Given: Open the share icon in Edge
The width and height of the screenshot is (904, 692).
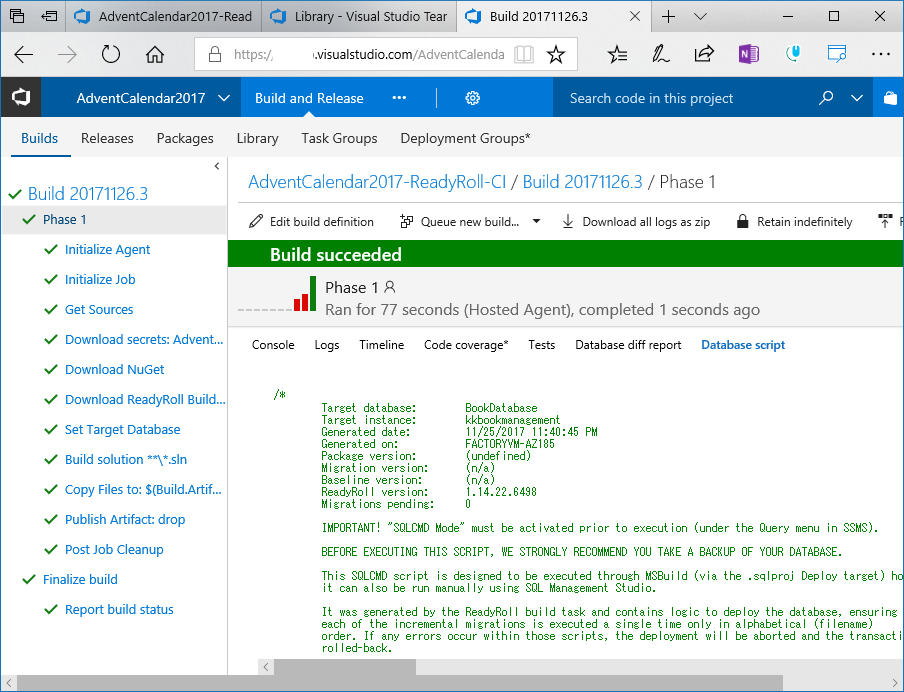Looking at the screenshot, I should point(704,54).
